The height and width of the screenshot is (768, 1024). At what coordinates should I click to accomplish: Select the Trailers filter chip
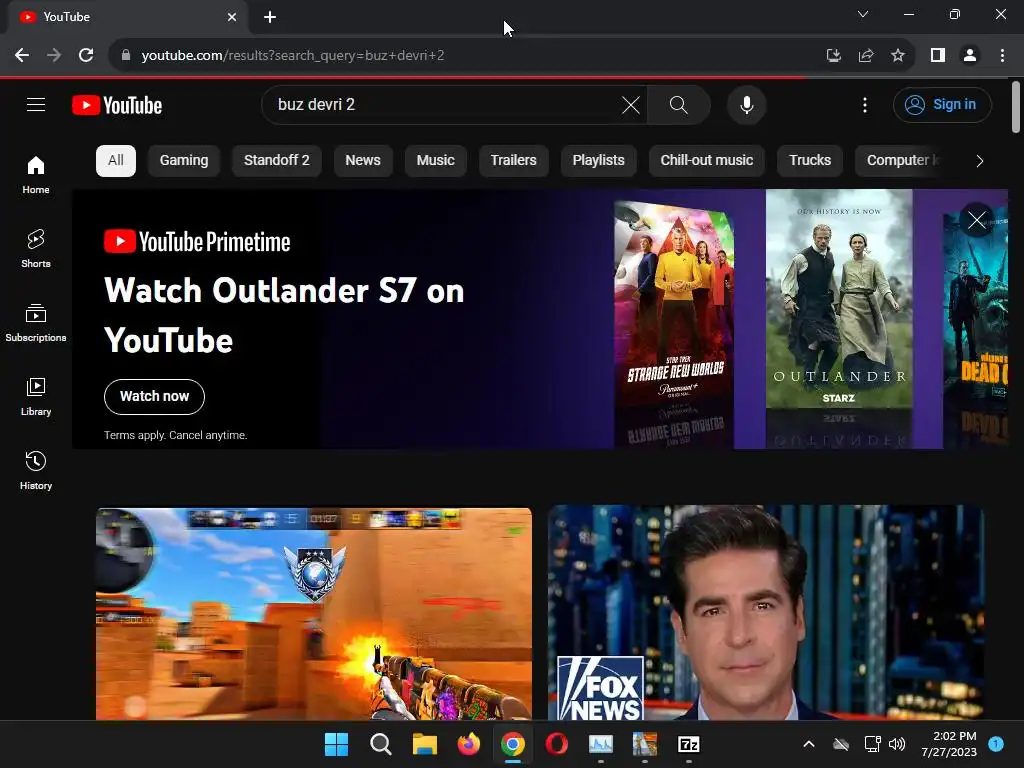[x=513, y=161]
